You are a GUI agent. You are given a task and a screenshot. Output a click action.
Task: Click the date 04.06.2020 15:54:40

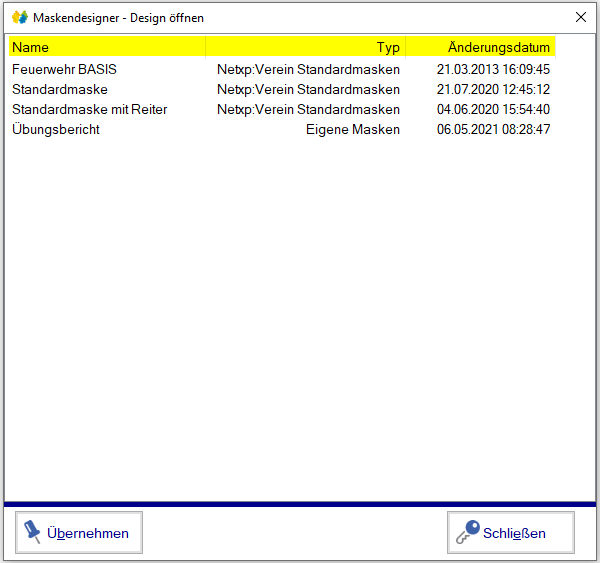[493, 110]
